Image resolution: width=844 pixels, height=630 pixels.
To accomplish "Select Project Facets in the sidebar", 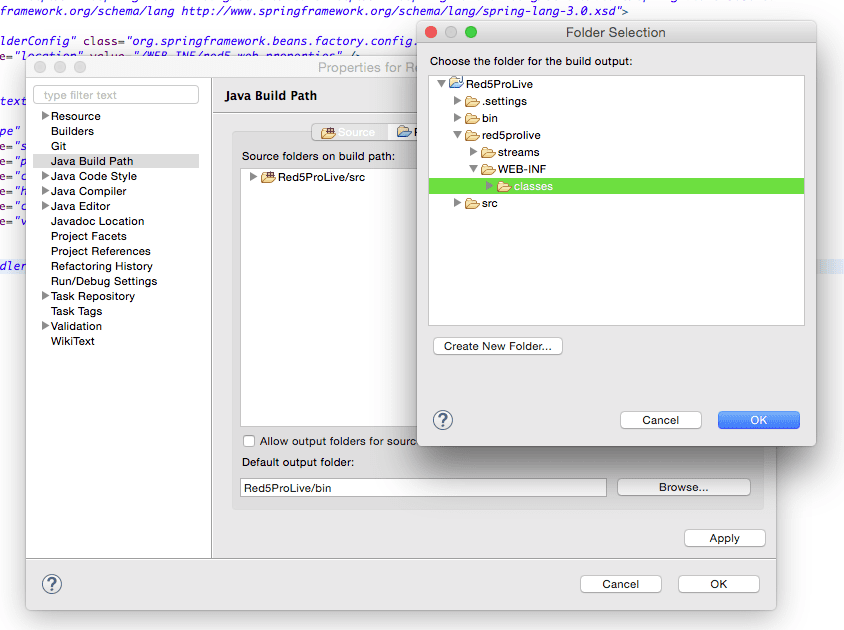I will coord(88,236).
